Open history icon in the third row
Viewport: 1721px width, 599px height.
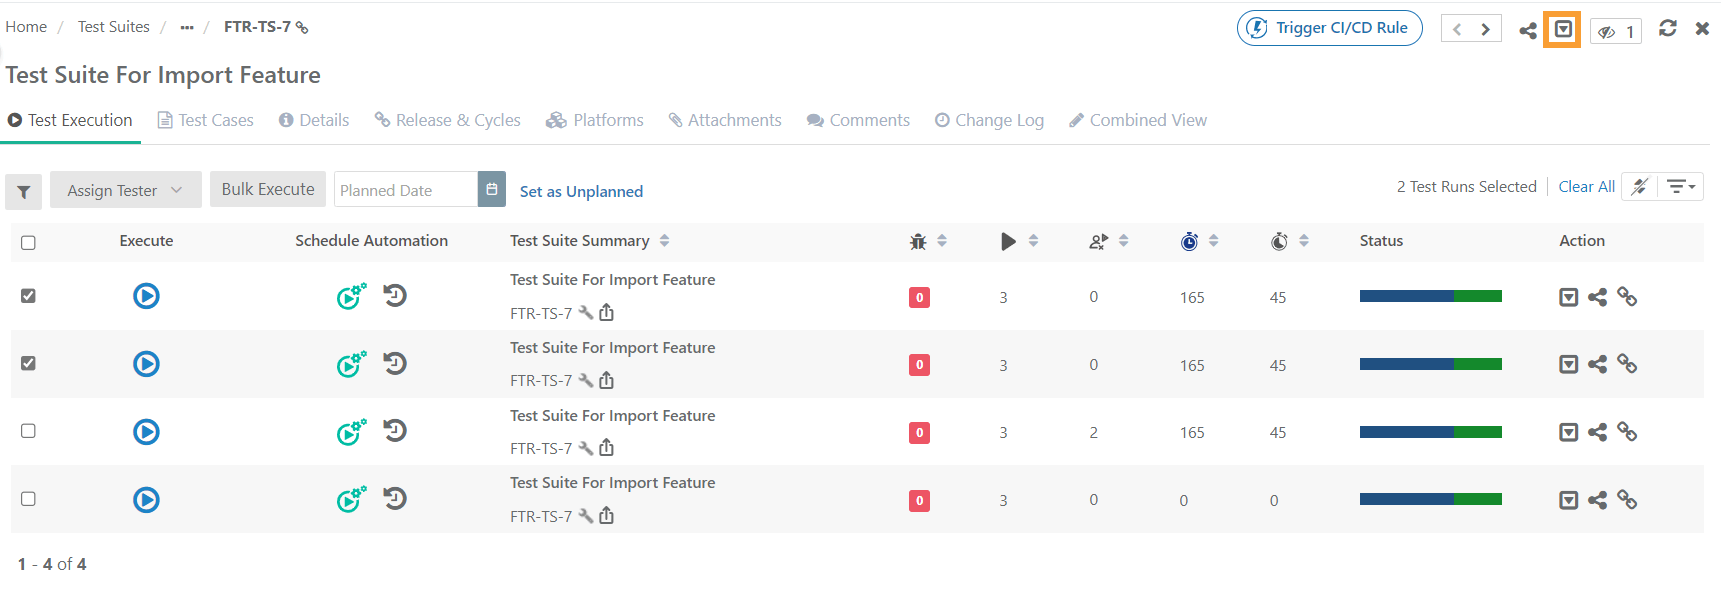click(x=395, y=431)
